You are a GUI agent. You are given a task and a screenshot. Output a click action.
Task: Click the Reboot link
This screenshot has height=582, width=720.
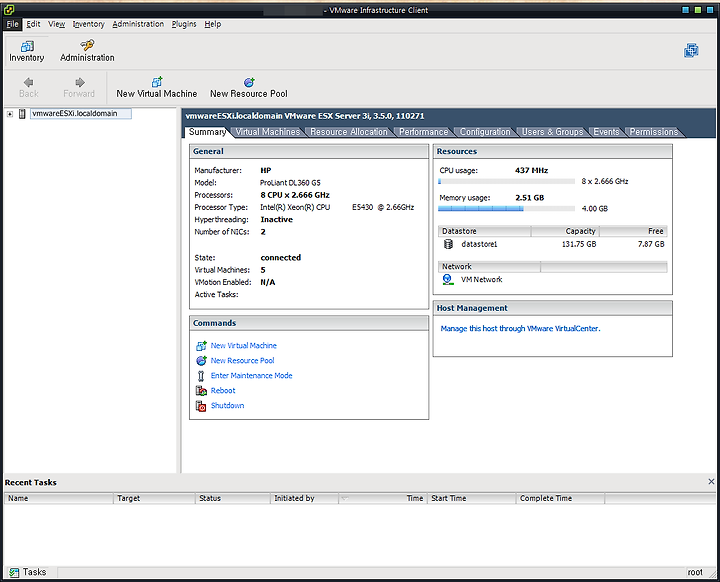(x=223, y=390)
